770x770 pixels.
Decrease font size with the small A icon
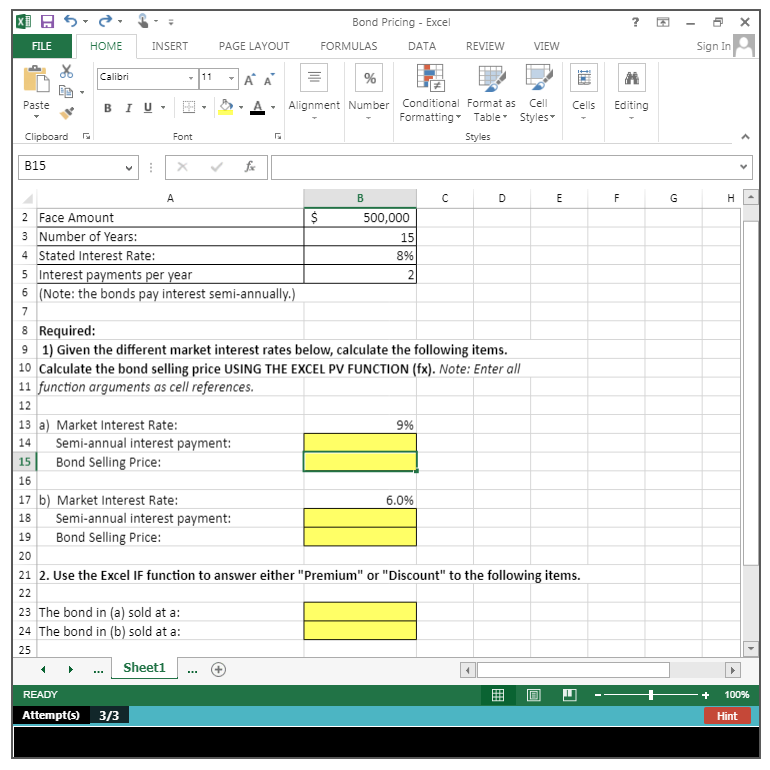269,80
